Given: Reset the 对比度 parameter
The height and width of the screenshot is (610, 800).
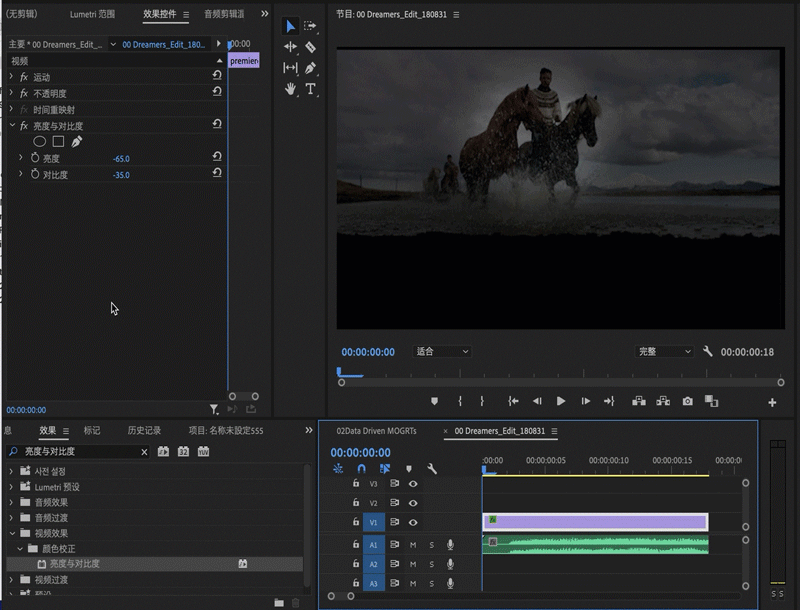Looking at the screenshot, I should (x=217, y=174).
